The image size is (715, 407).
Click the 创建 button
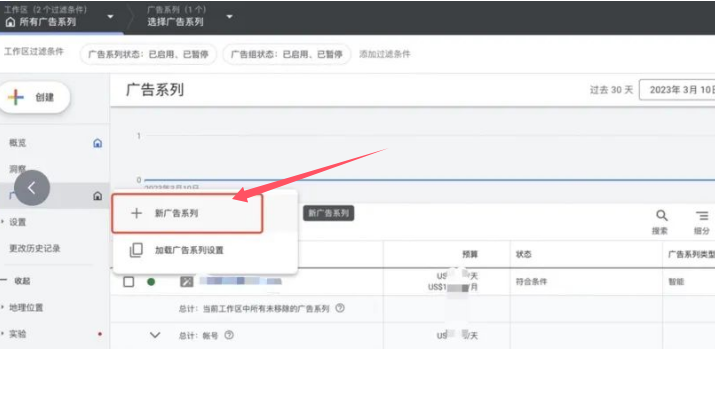pos(38,97)
